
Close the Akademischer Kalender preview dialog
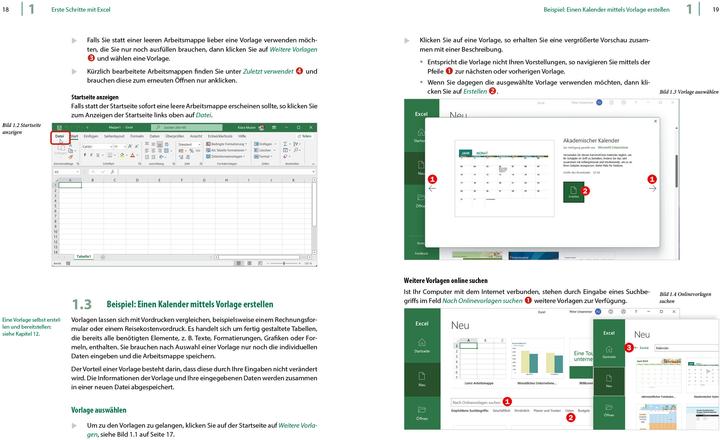pyautogui.click(x=656, y=121)
